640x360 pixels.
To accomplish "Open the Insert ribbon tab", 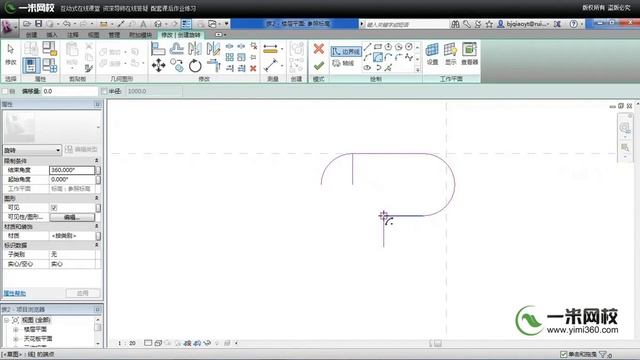I will tap(52, 35).
